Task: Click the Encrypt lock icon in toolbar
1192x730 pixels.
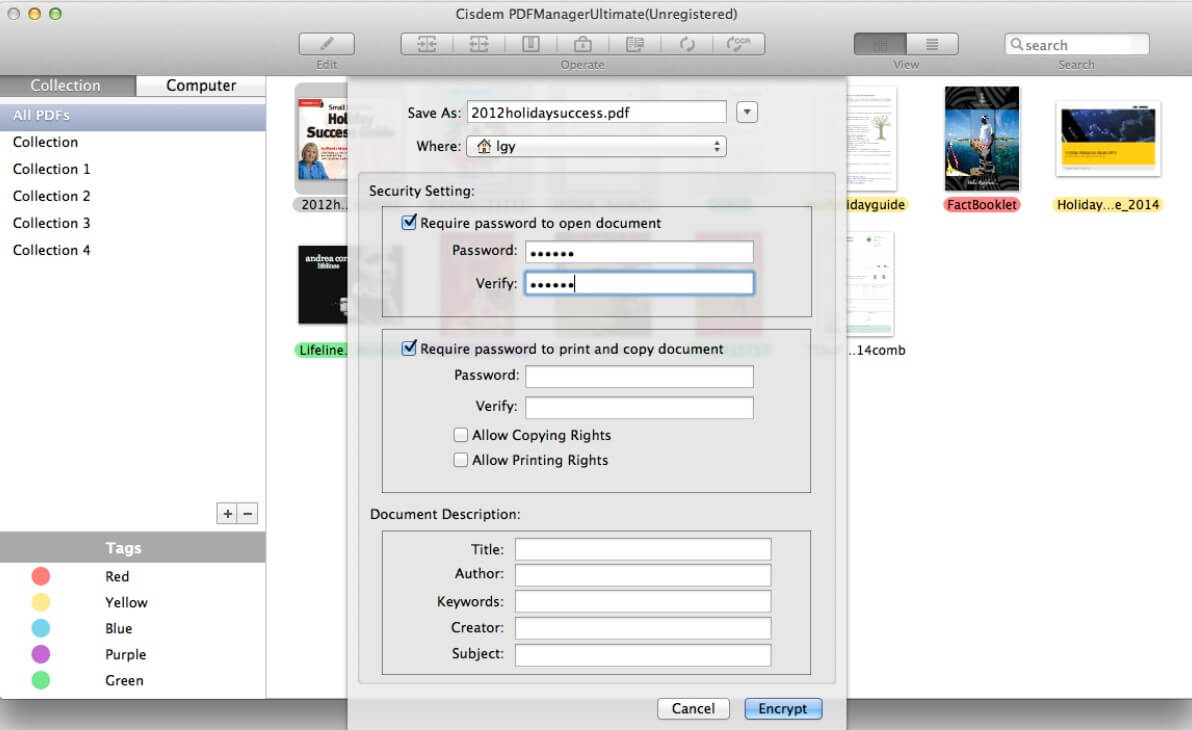Action: pos(581,43)
